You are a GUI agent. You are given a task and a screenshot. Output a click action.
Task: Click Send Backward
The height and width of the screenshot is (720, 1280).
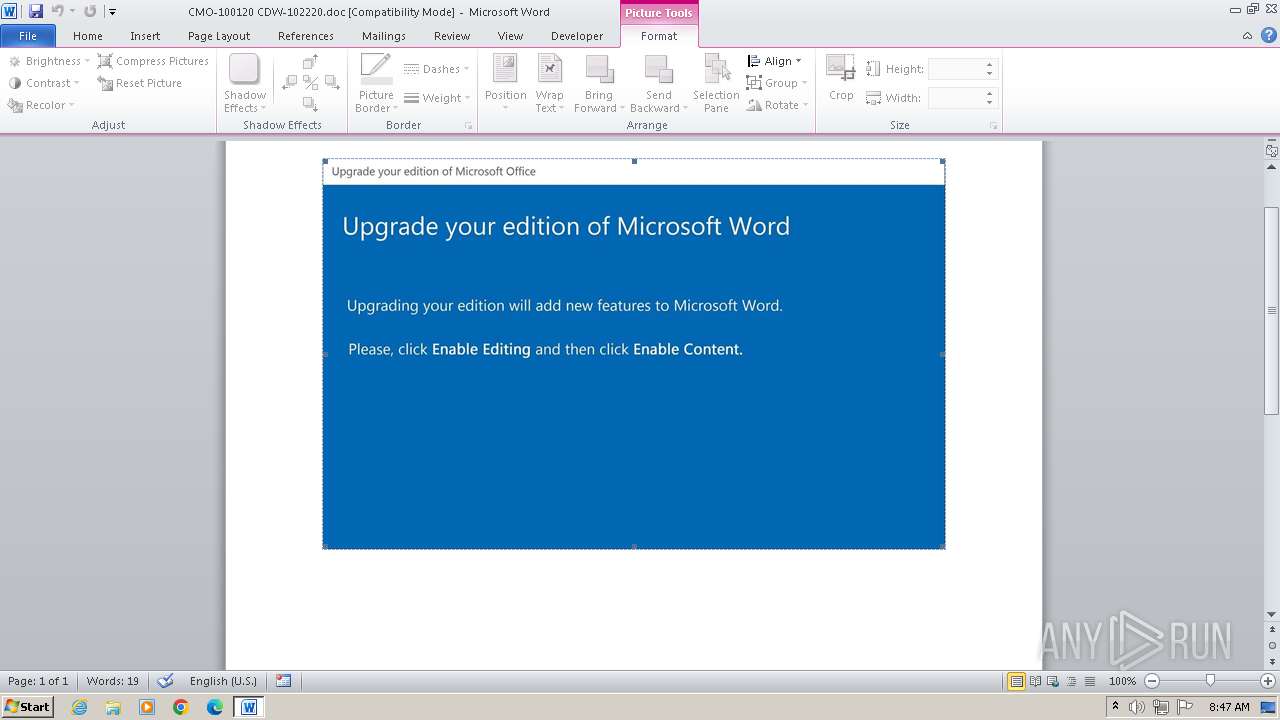point(659,84)
